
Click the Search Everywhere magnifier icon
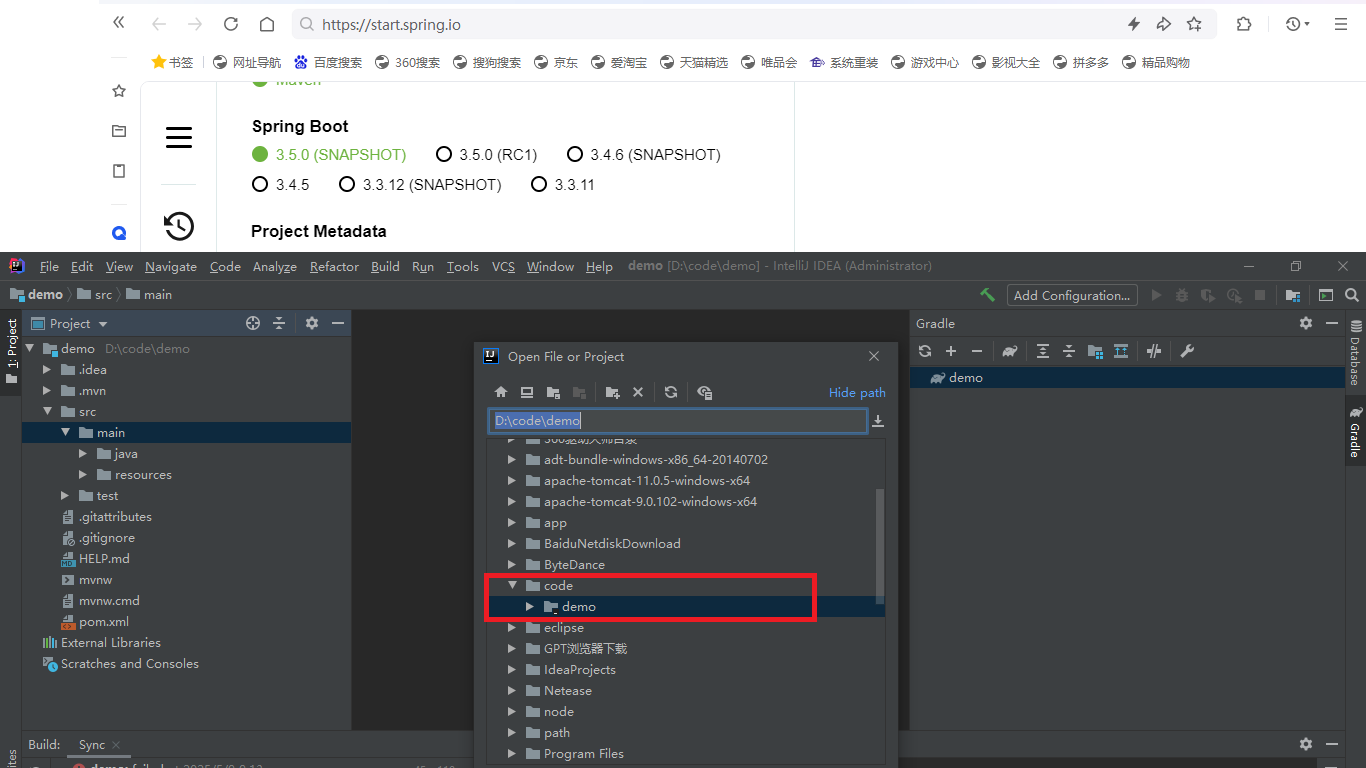click(1352, 295)
